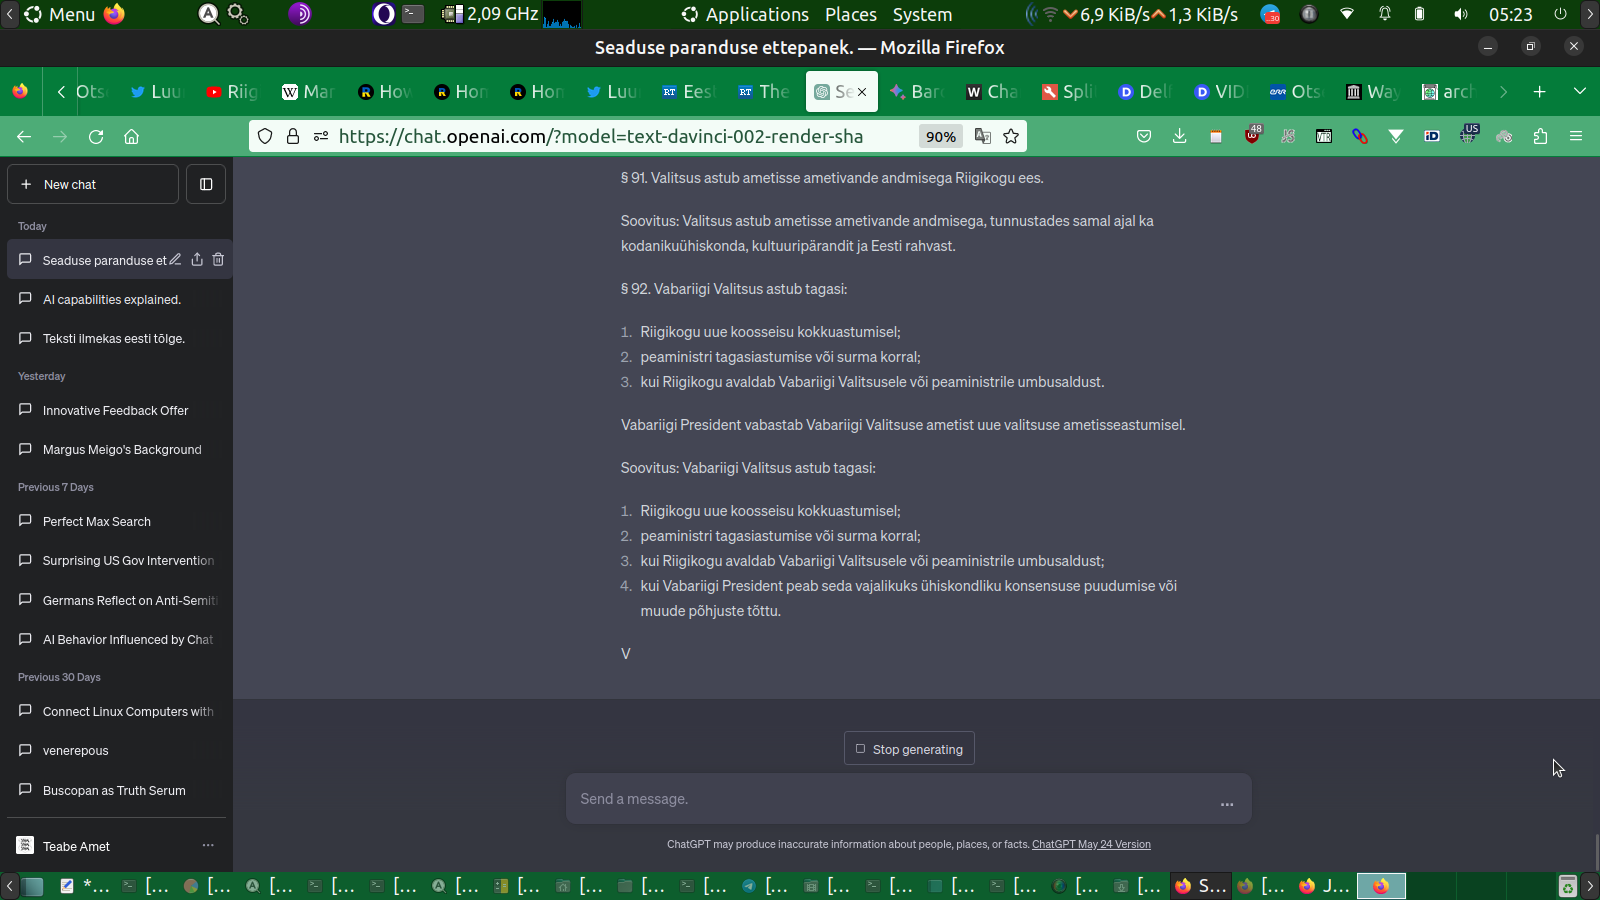Go back to the previous page in Firefox
Viewport: 1600px width, 900px height.
click(24, 136)
